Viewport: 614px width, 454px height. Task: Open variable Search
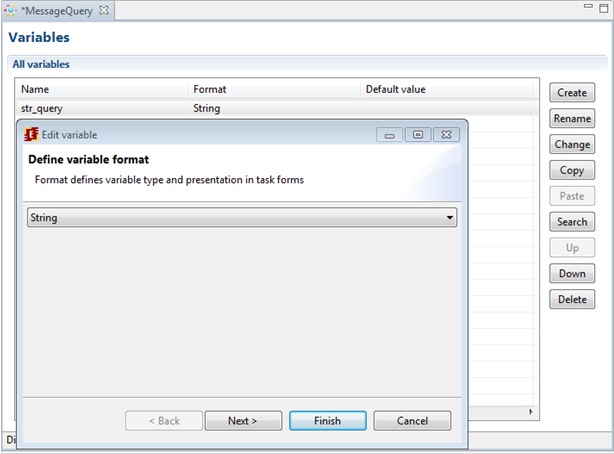pos(572,222)
